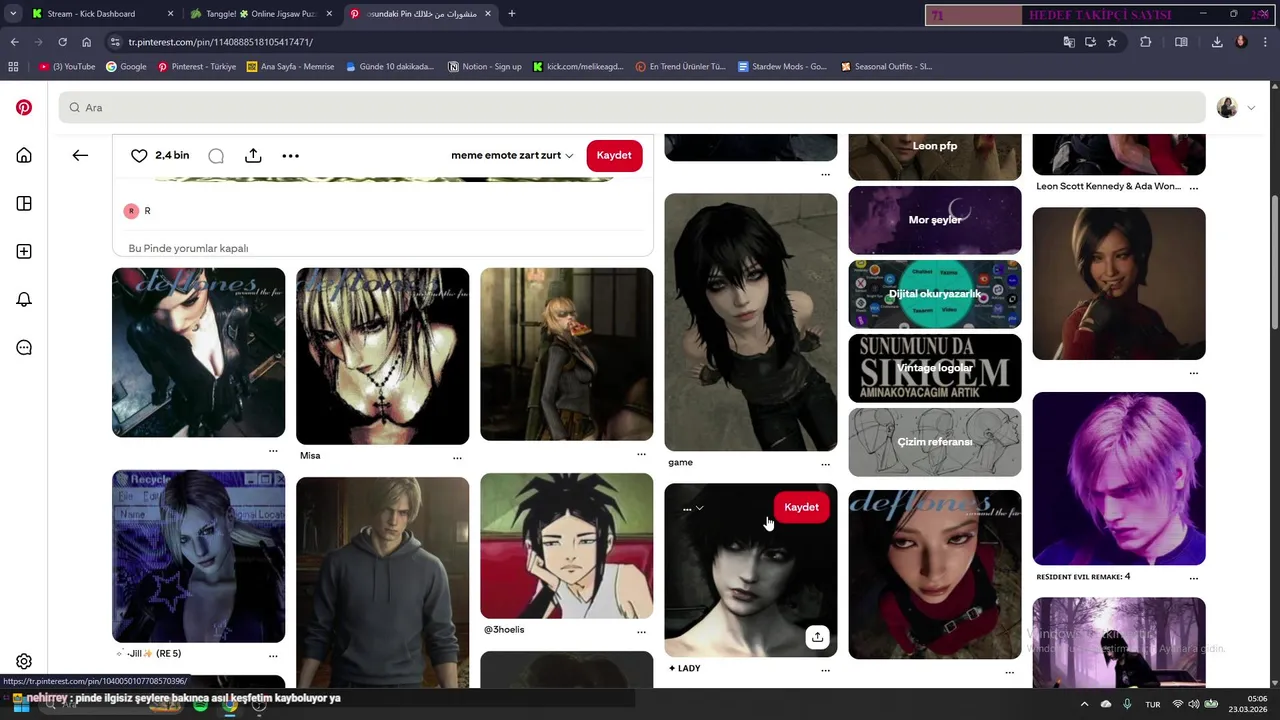Like the pin with heart icon
The height and width of the screenshot is (720, 1280).
[139, 155]
